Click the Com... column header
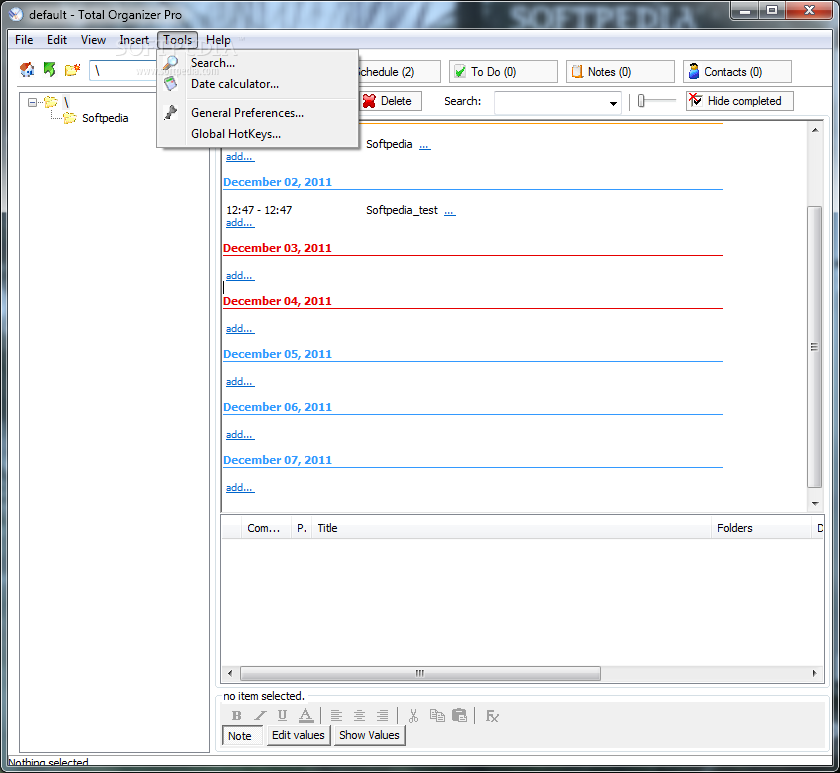The image size is (840, 773). click(x=266, y=528)
